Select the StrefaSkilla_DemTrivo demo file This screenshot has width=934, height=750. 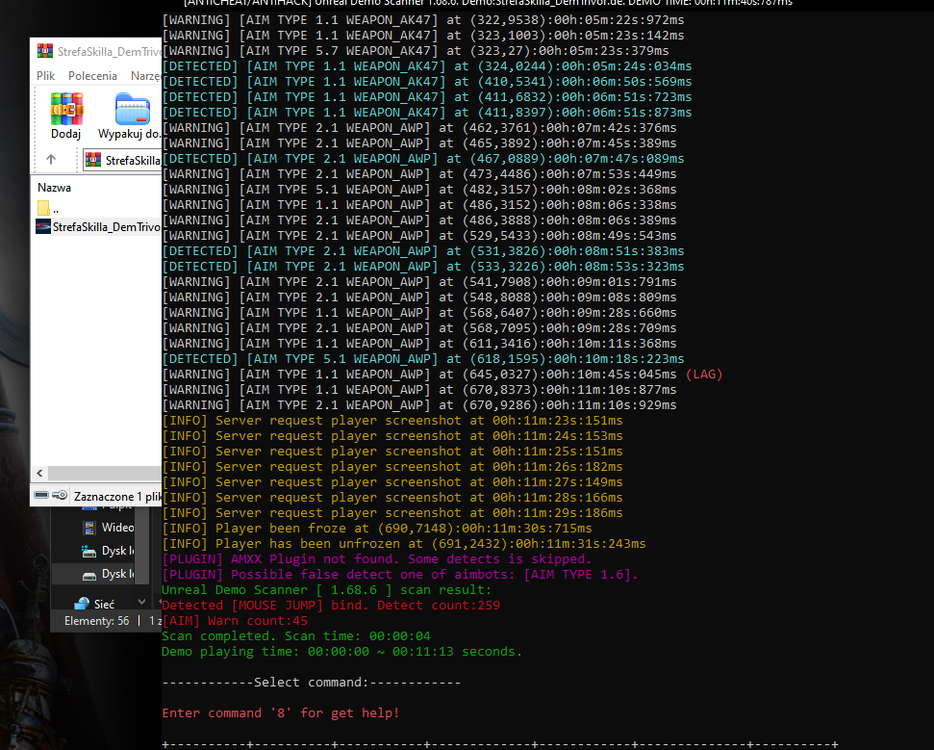tap(98, 227)
